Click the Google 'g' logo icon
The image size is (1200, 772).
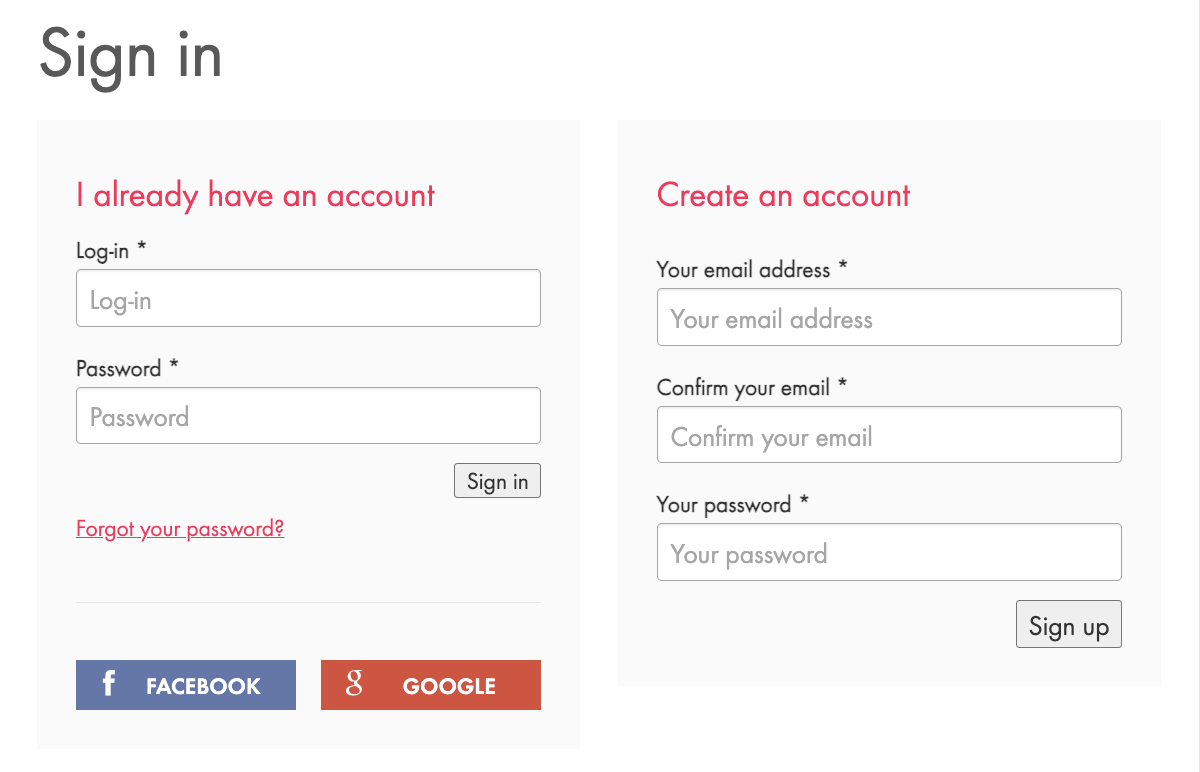pyautogui.click(x=354, y=684)
